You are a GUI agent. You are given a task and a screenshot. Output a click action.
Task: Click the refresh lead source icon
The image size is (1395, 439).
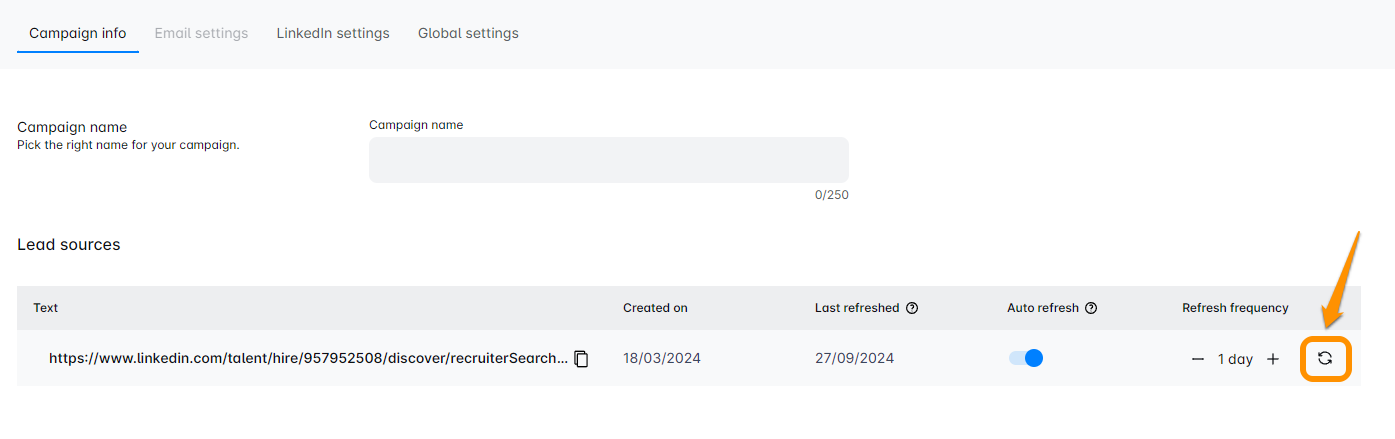(x=1325, y=358)
